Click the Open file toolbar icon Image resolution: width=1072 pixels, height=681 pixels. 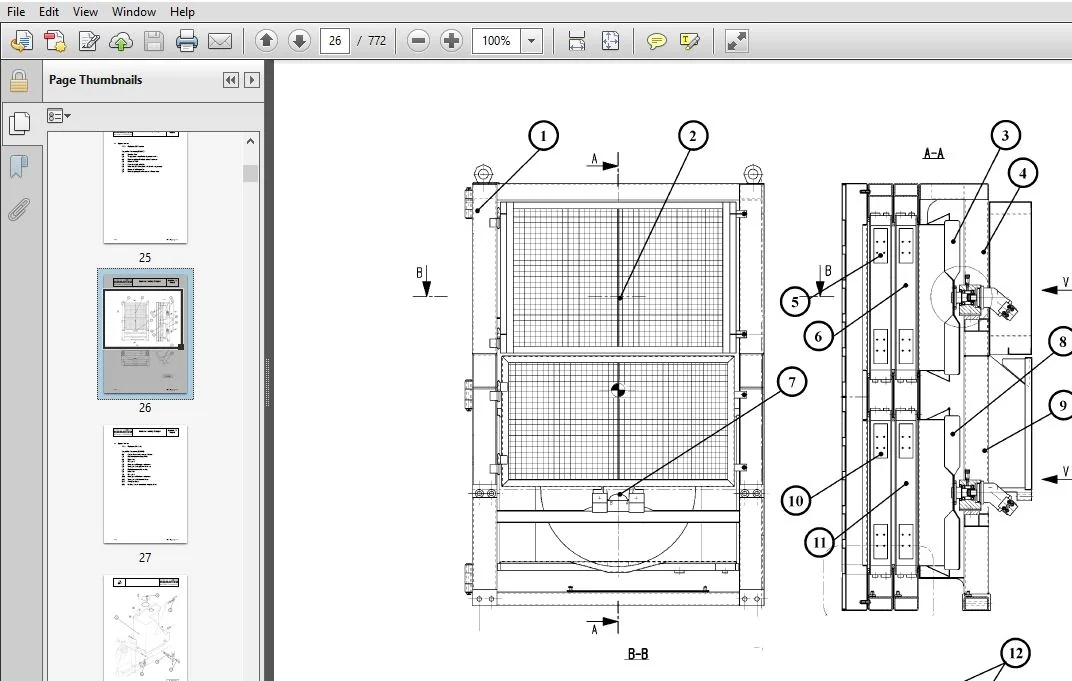click(22, 41)
